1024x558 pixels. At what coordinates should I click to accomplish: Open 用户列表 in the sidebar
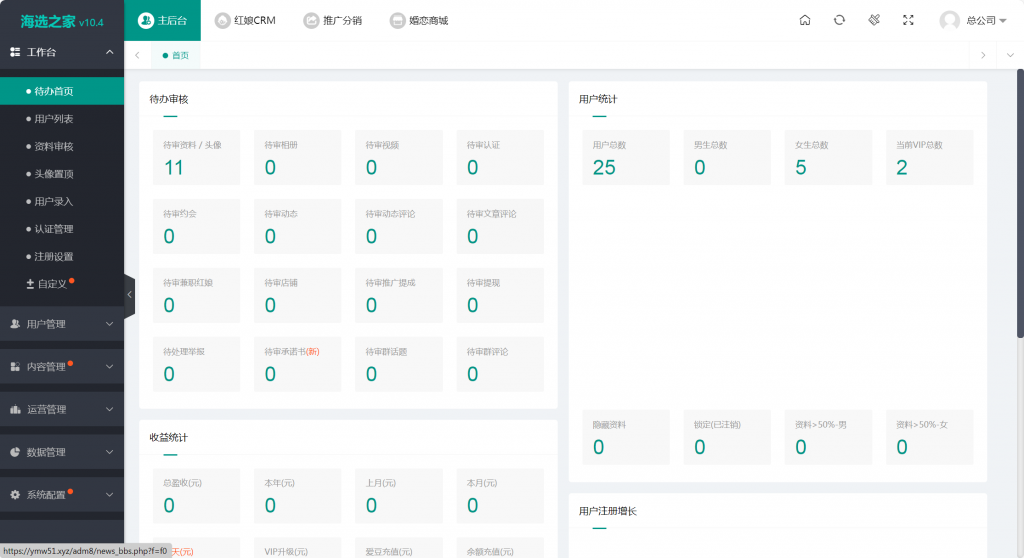coord(54,119)
